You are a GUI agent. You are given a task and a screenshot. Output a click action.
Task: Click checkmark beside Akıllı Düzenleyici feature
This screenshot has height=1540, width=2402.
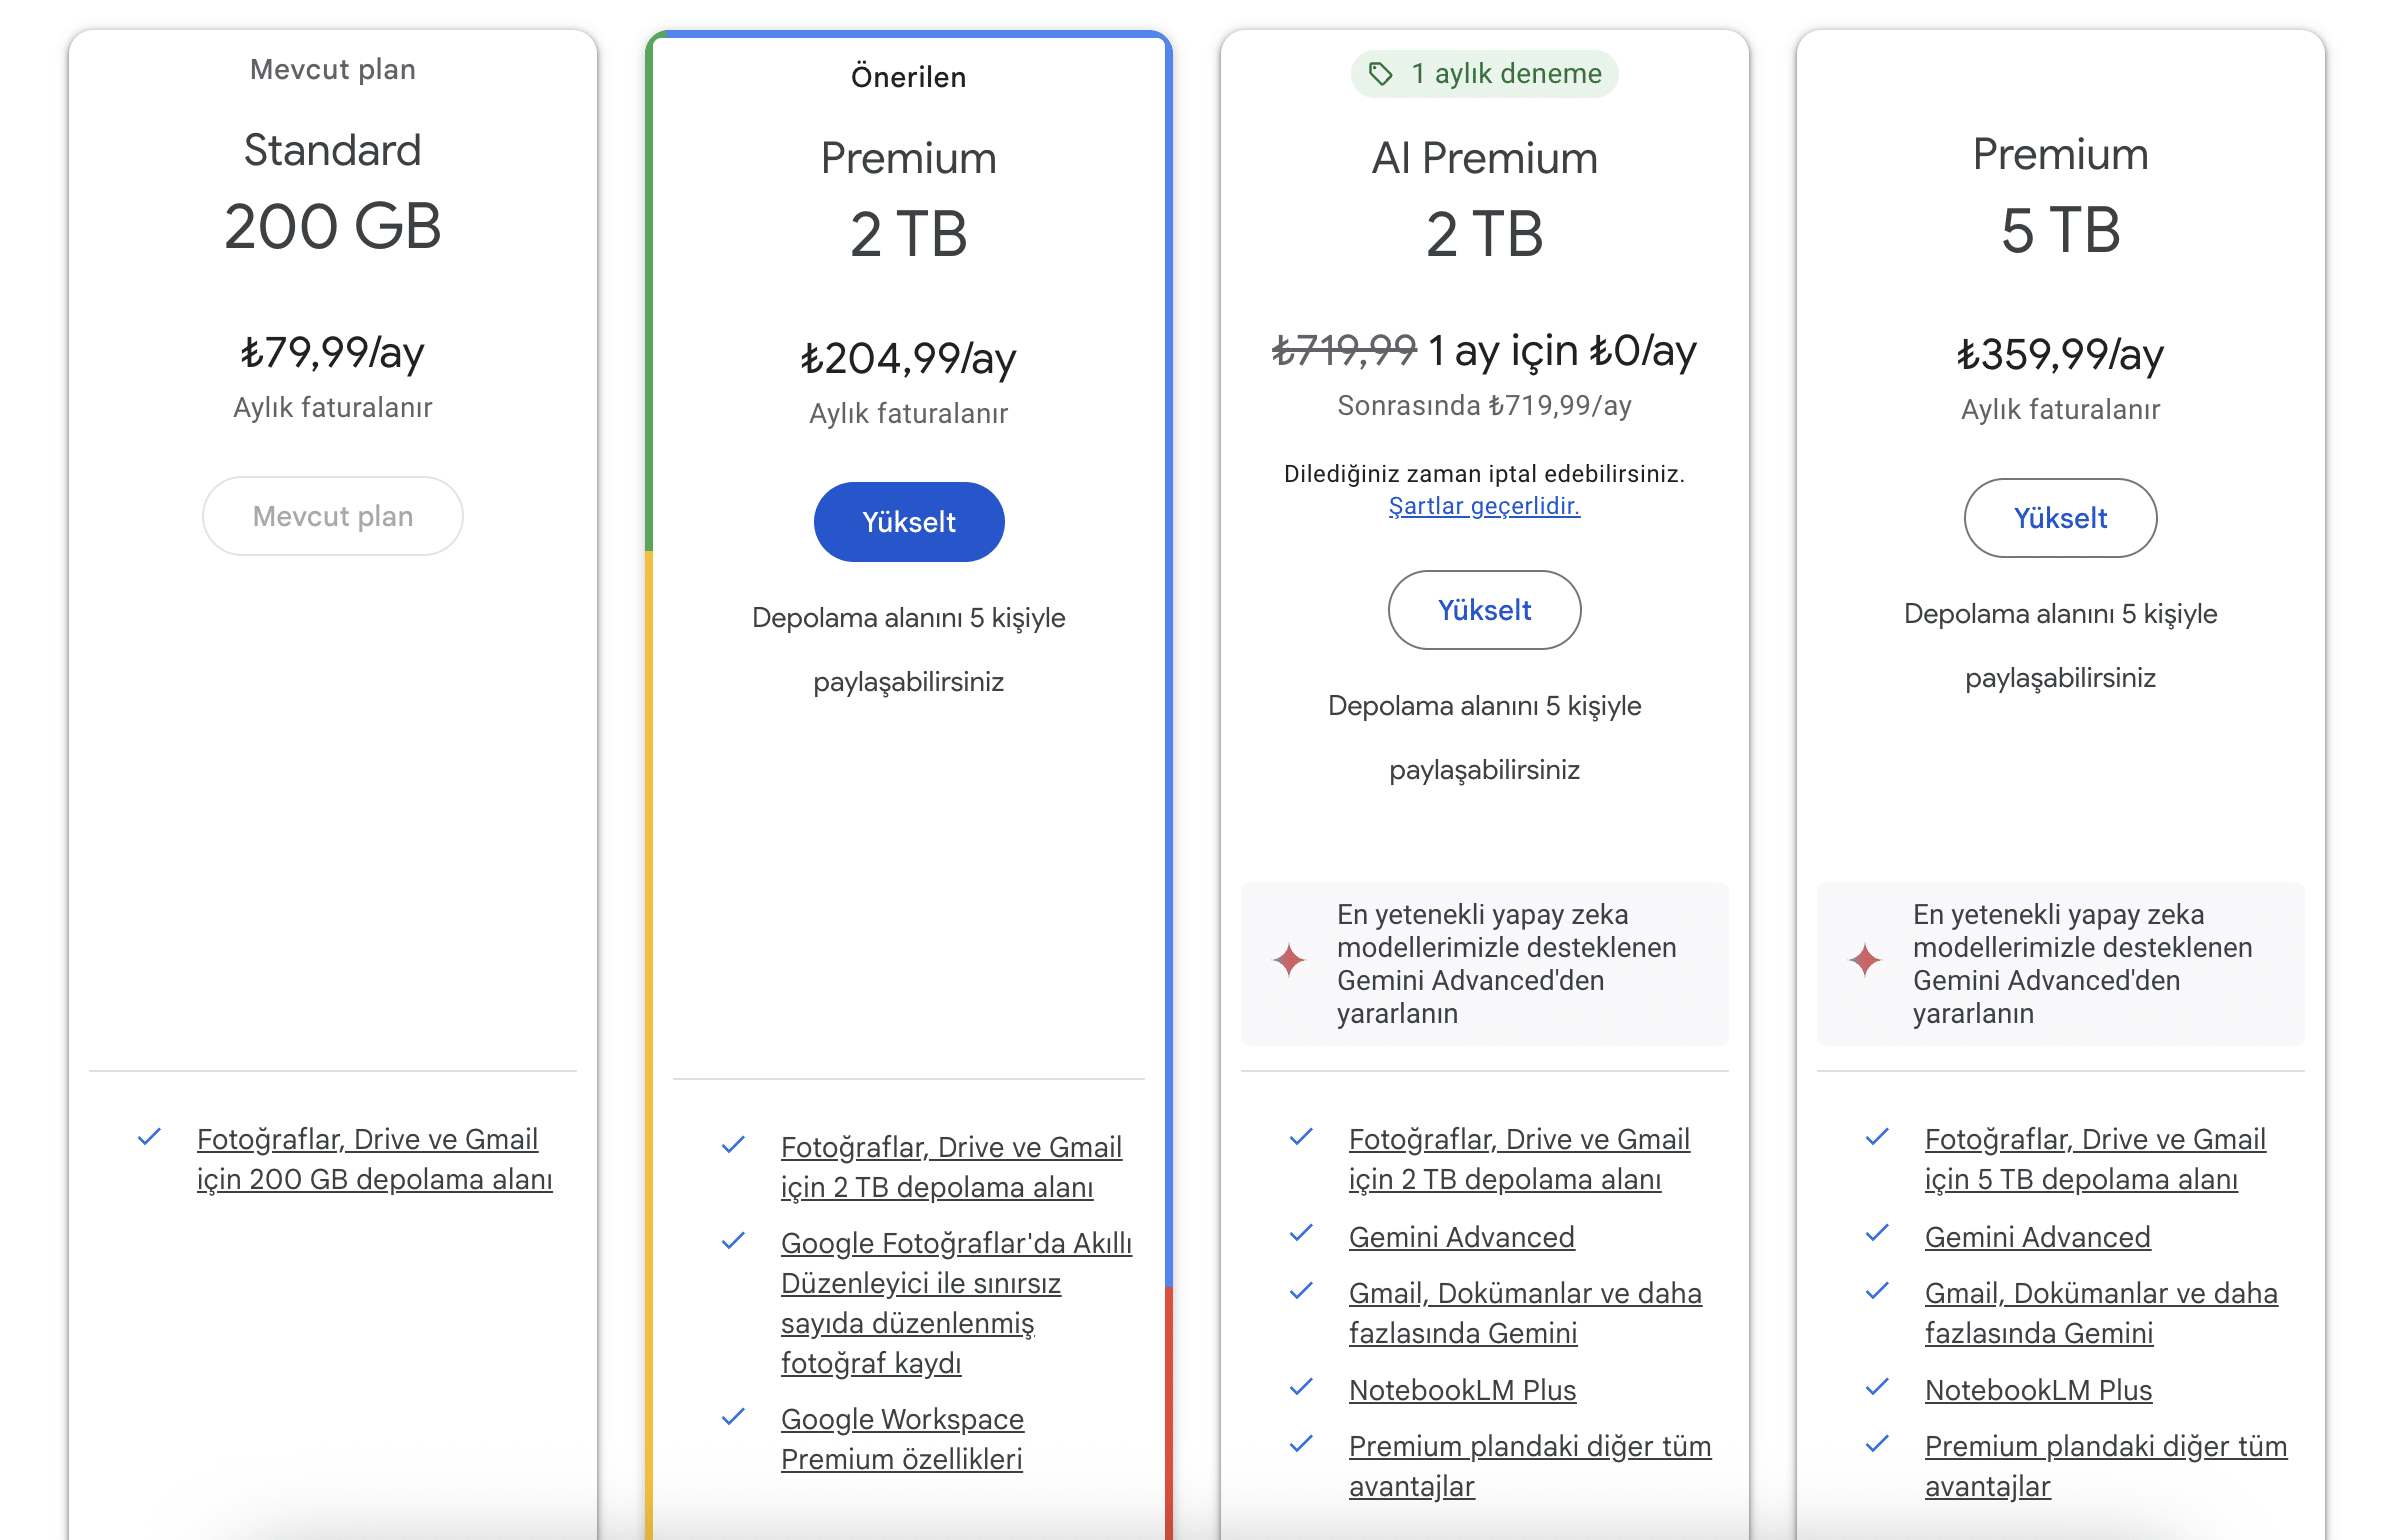pos(733,1241)
